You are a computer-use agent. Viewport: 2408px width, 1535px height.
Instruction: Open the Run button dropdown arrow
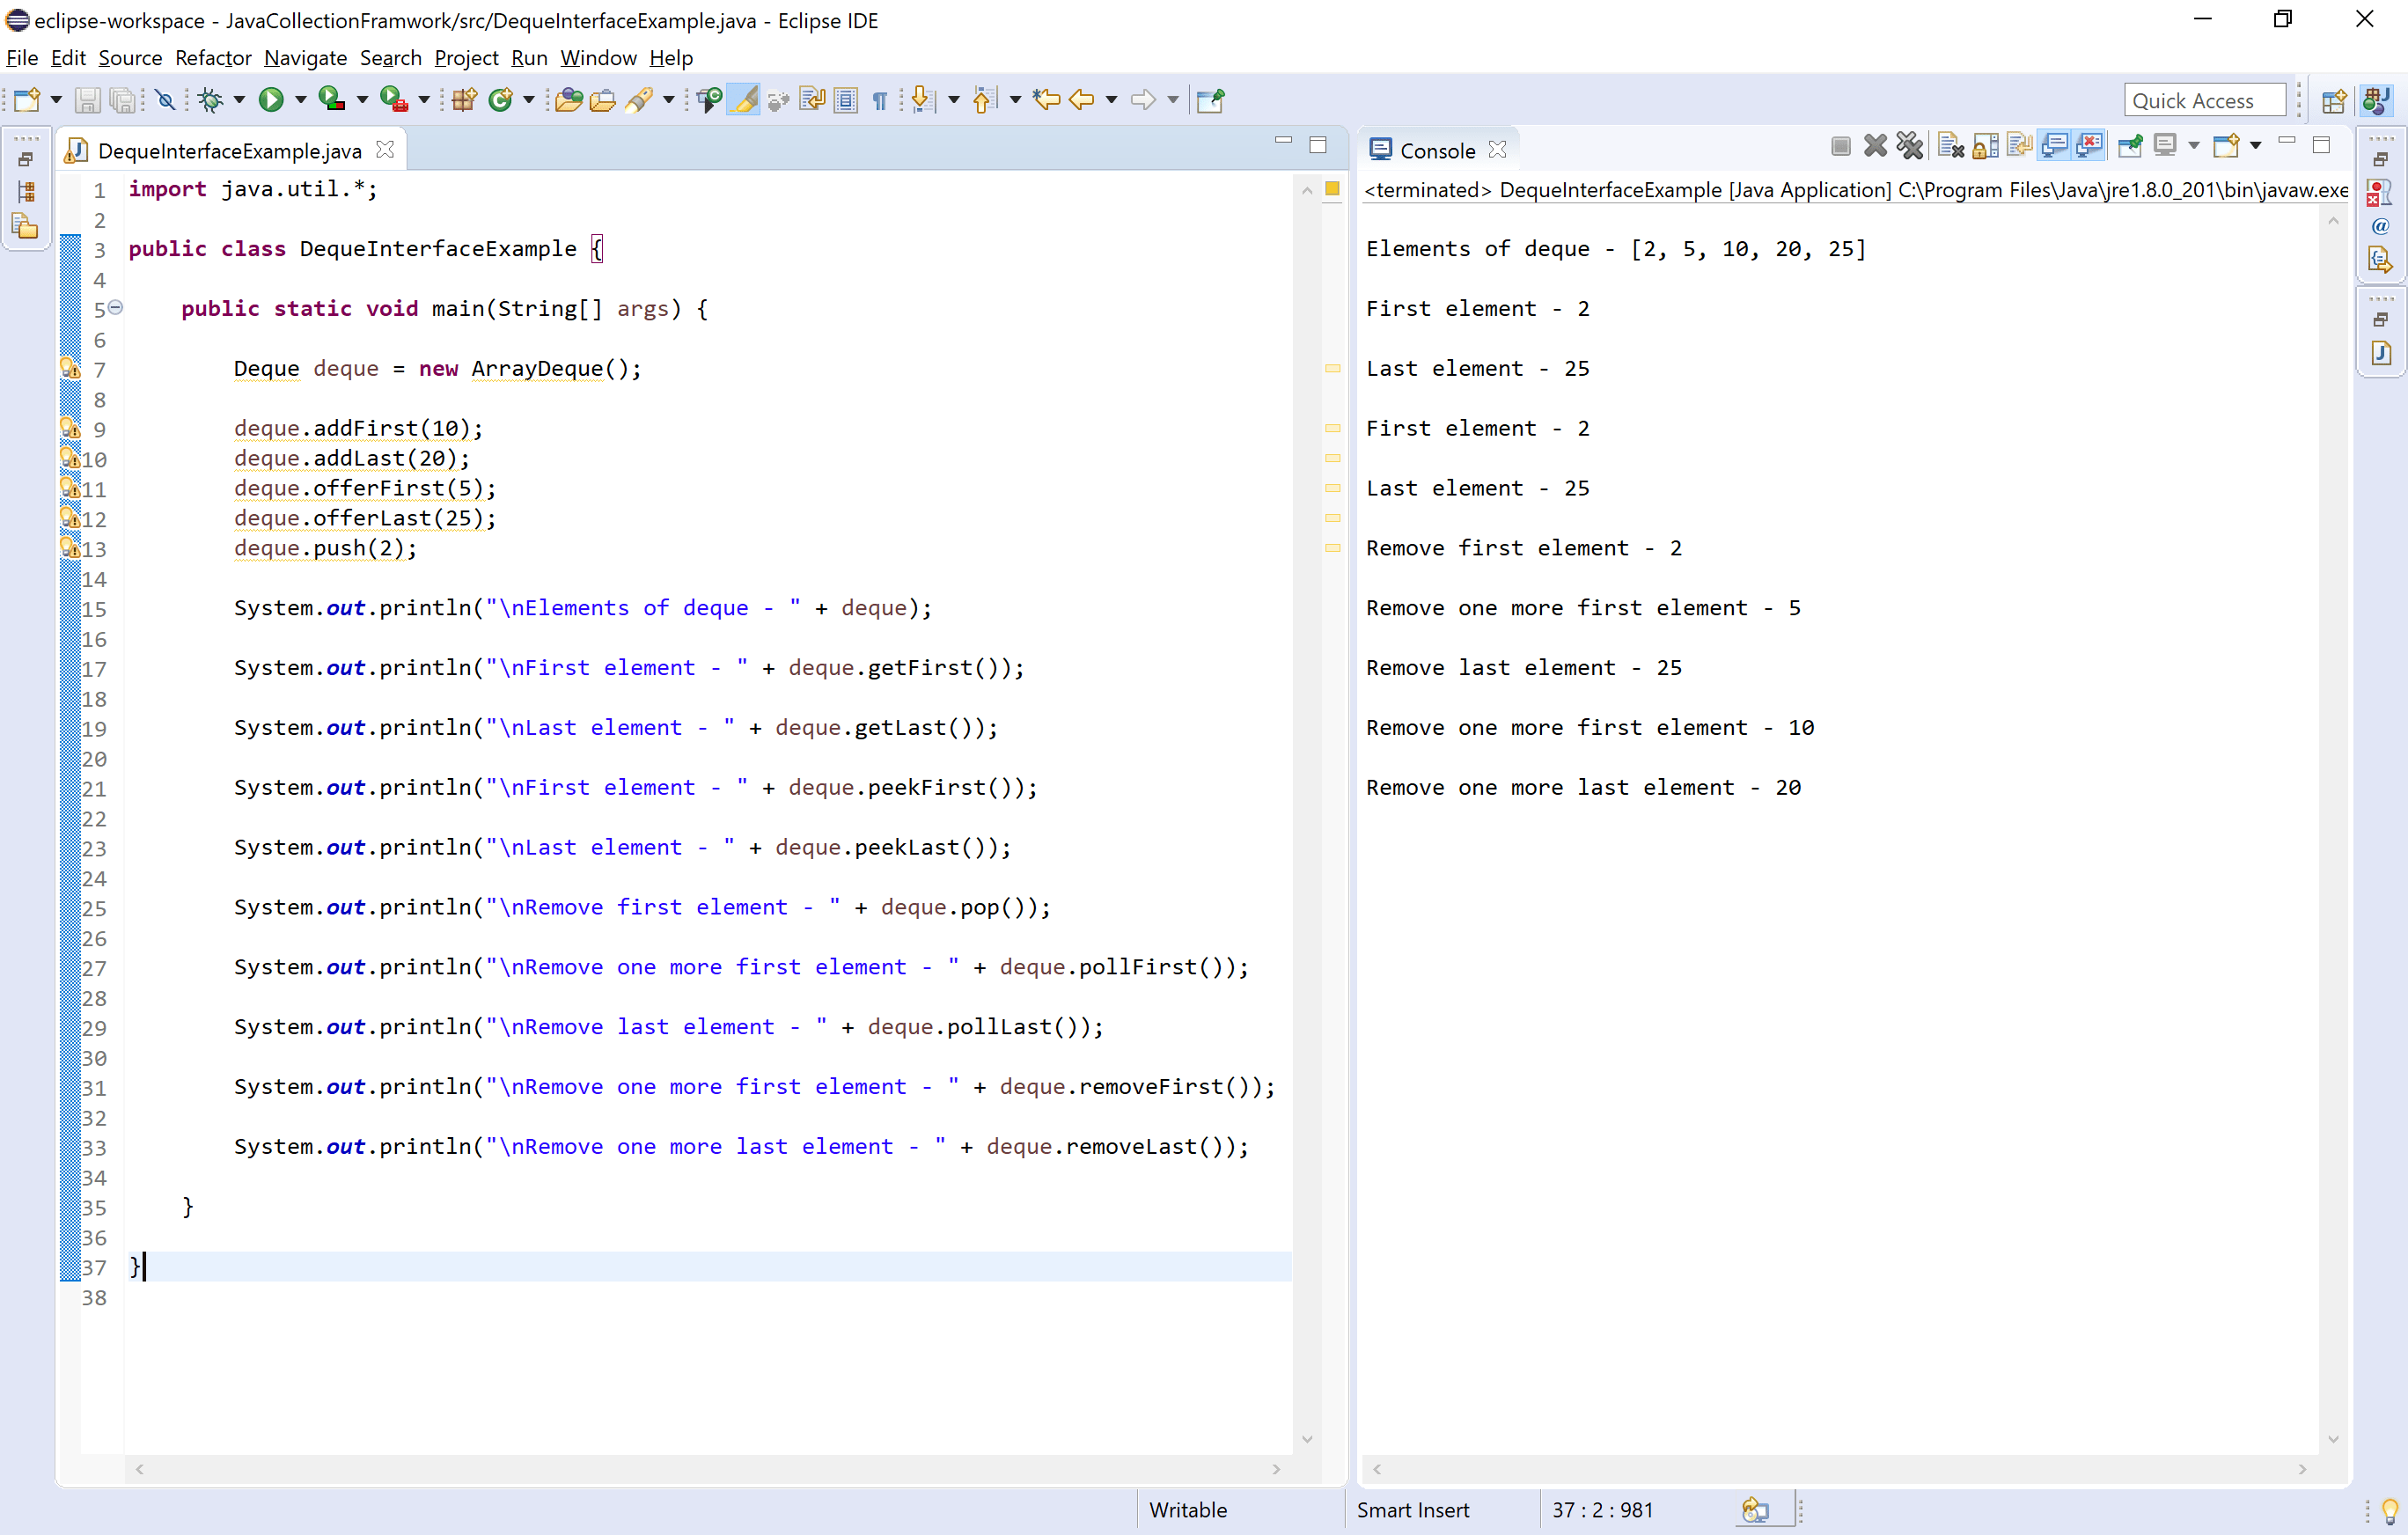(x=300, y=100)
